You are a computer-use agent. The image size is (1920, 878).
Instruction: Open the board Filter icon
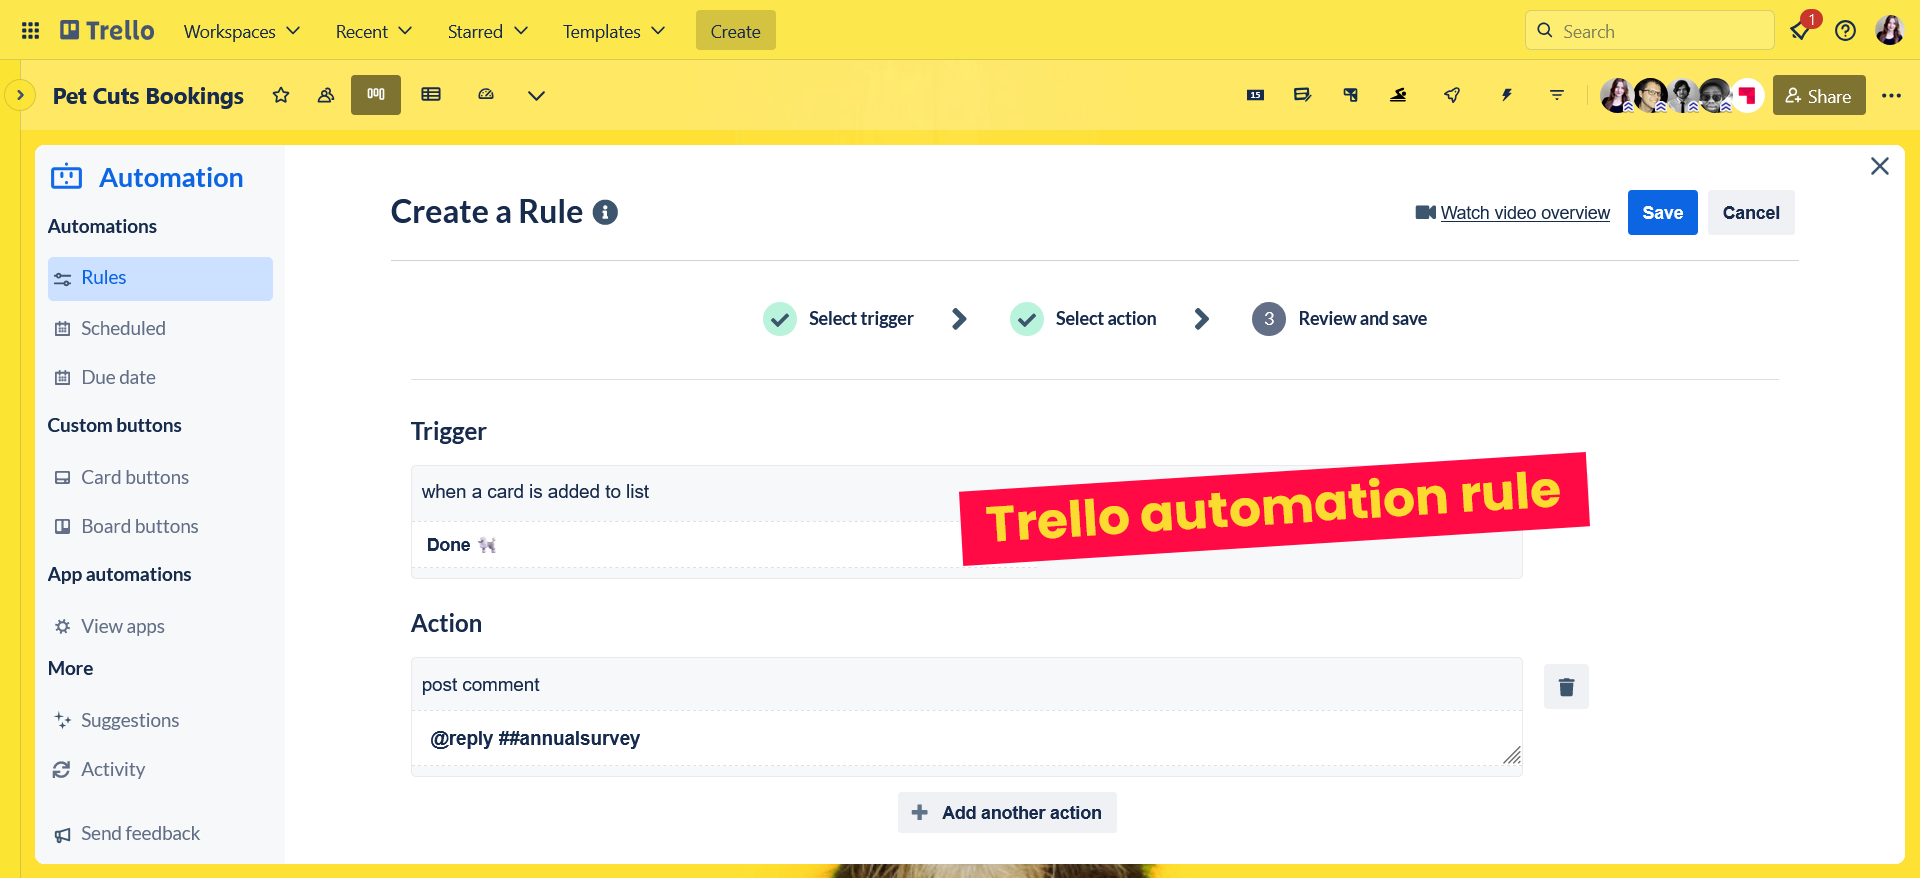[x=1557, y=95]
